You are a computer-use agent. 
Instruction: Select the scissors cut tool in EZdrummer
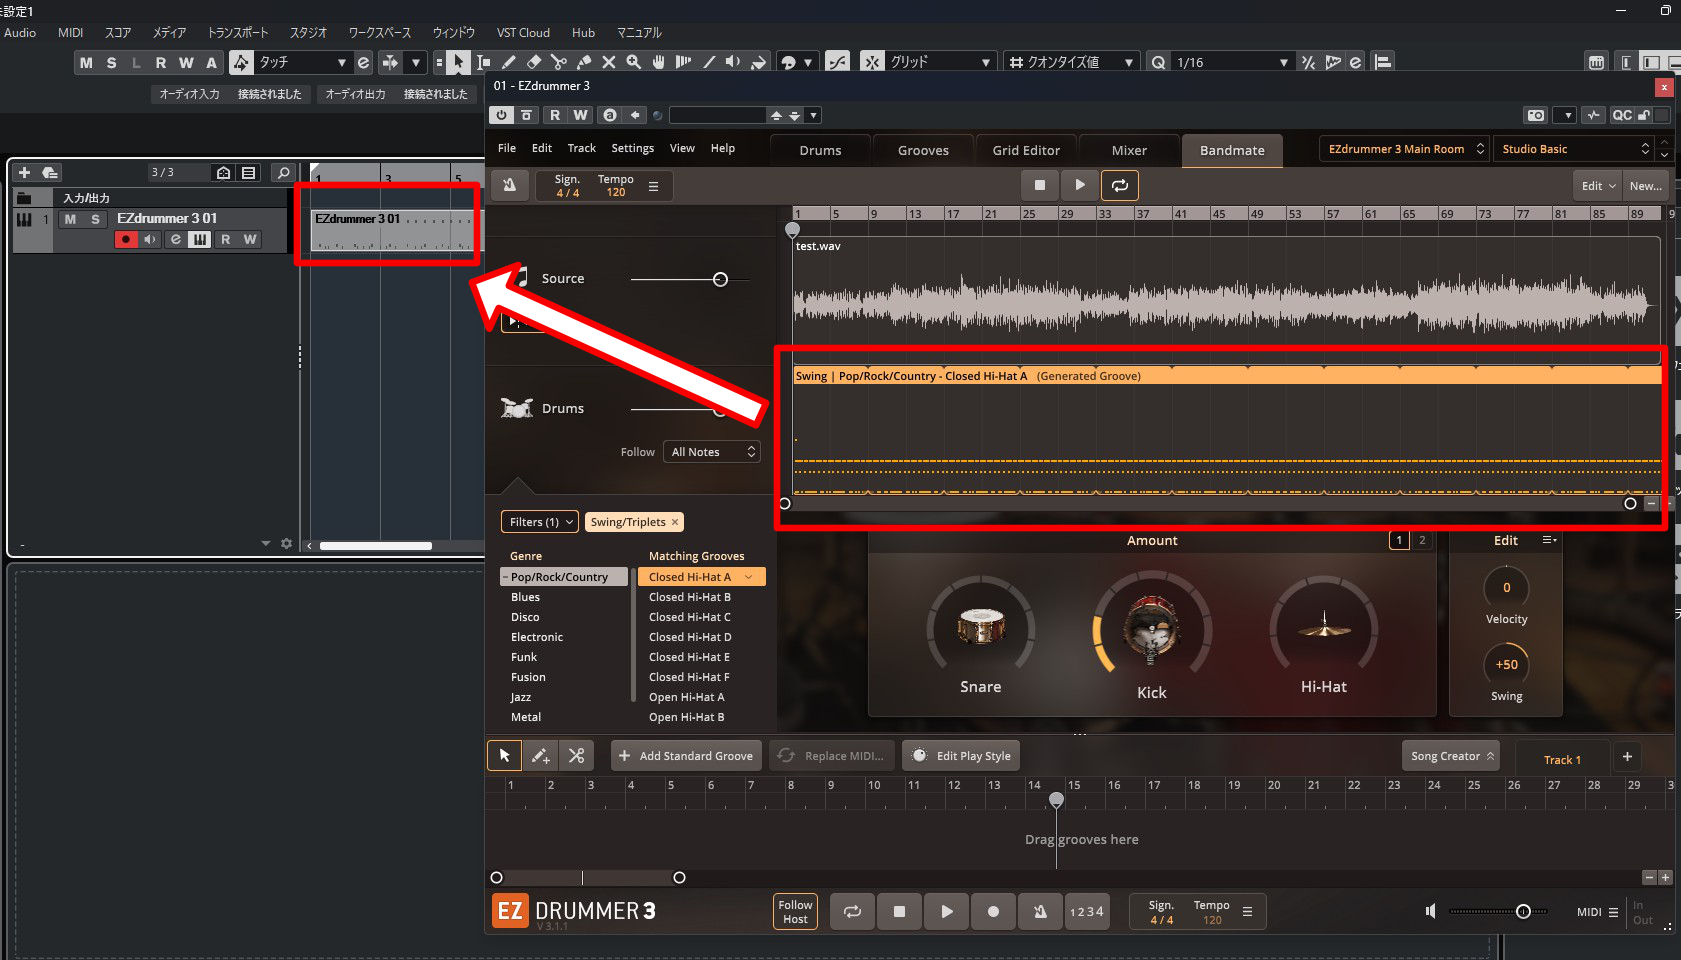tap(576, 756)
